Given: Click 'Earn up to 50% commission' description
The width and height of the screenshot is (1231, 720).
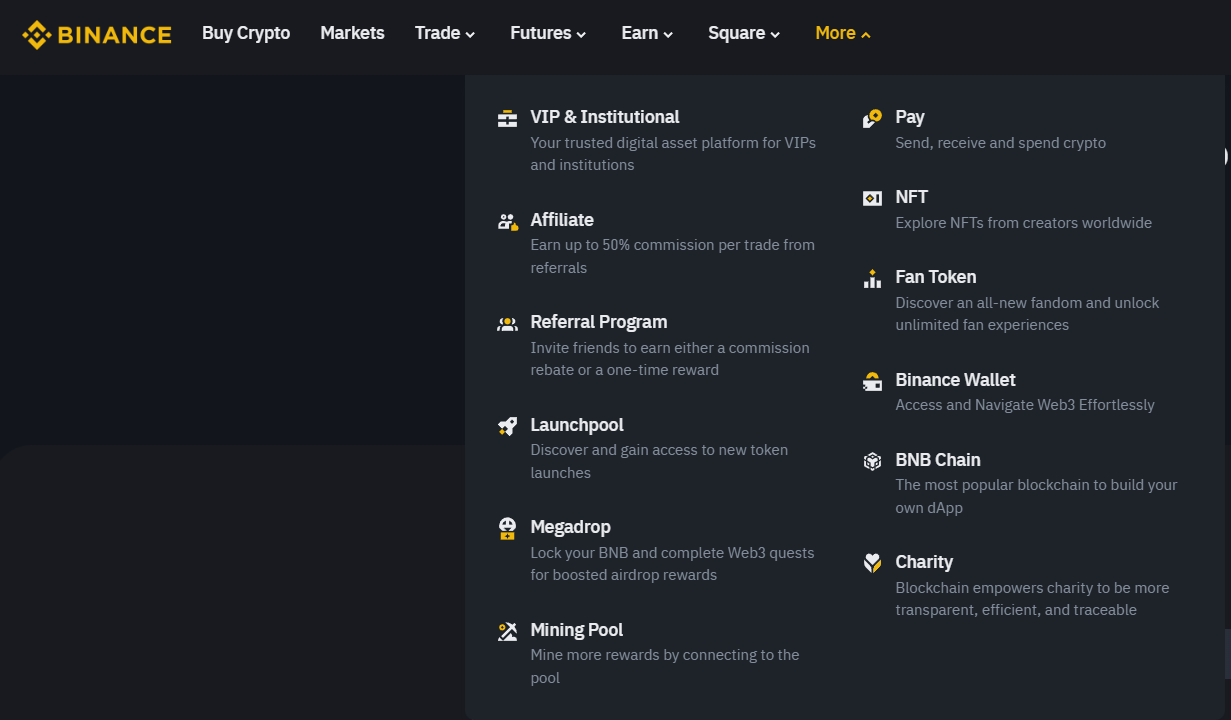Looking at the screenshot, I should pyautogui.click(x=672, y=256).
